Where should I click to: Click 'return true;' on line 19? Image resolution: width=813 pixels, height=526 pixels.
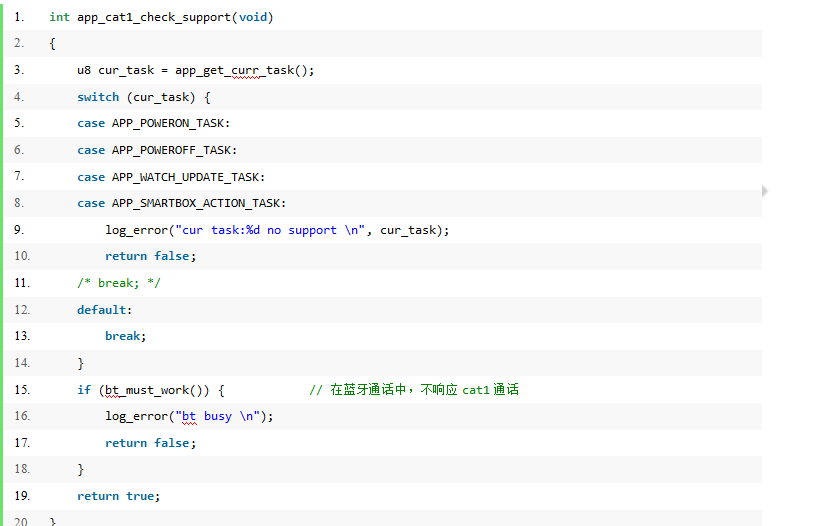click(x=119, y=496)
